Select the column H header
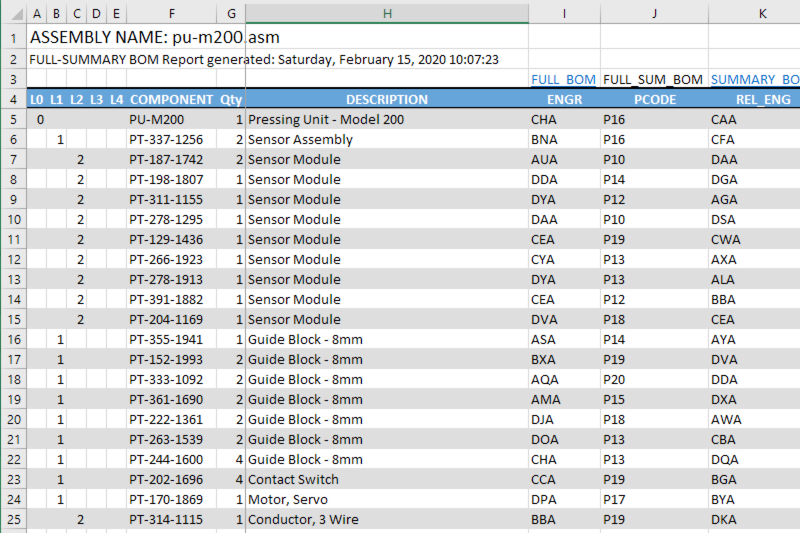This screenshot has height=533, width=800. [387, 13]
